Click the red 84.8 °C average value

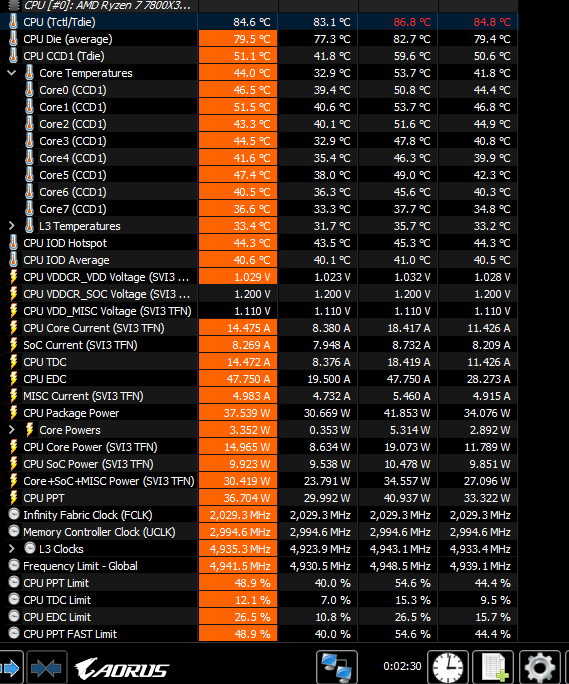click(x=492, y=22)
